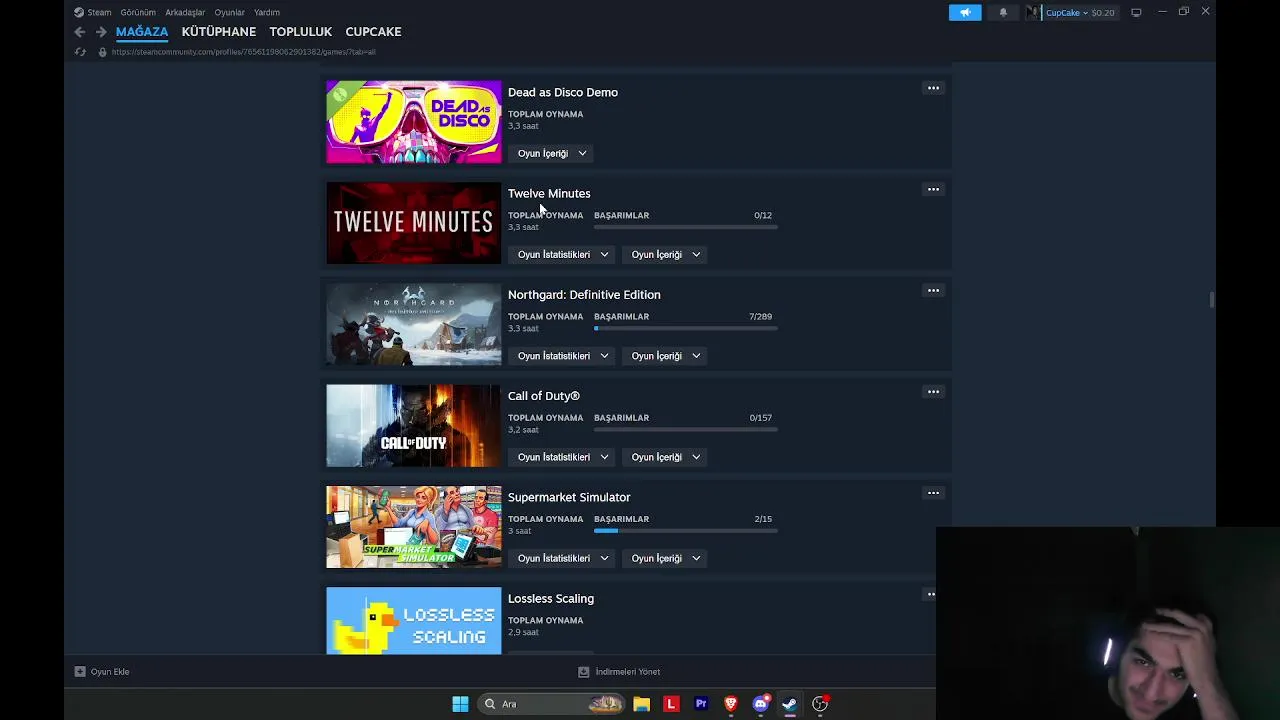Open the three-dot menu for Northgard
The width and height of the screenshot is (1280, 720).
(x=933, y=290)
